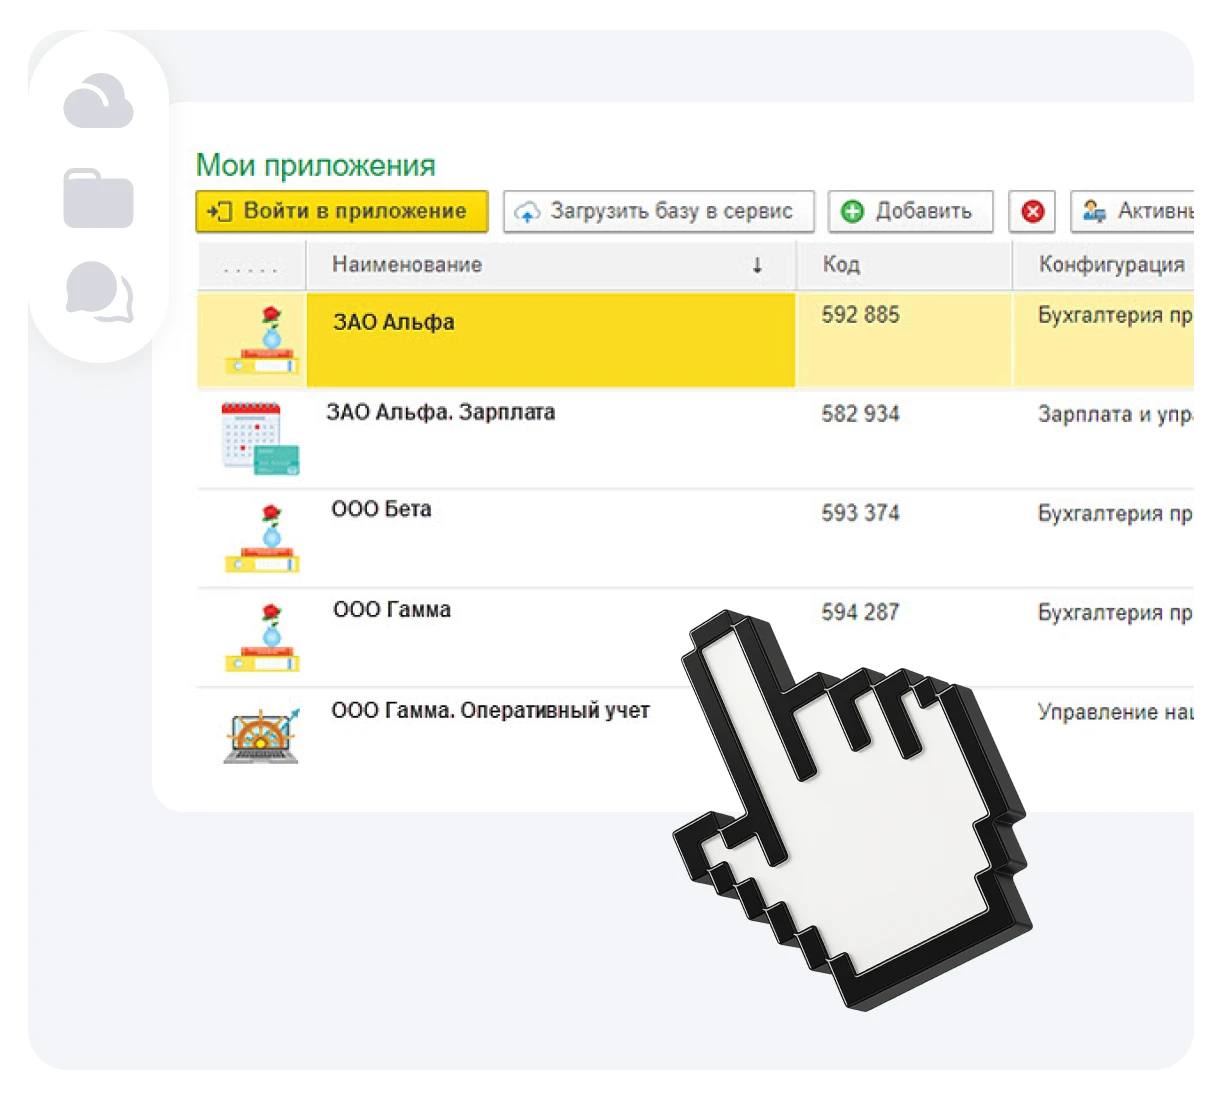Click the red delete X button
Viewport: 1226px width, 1100px height.
(x=1032, y=212)
